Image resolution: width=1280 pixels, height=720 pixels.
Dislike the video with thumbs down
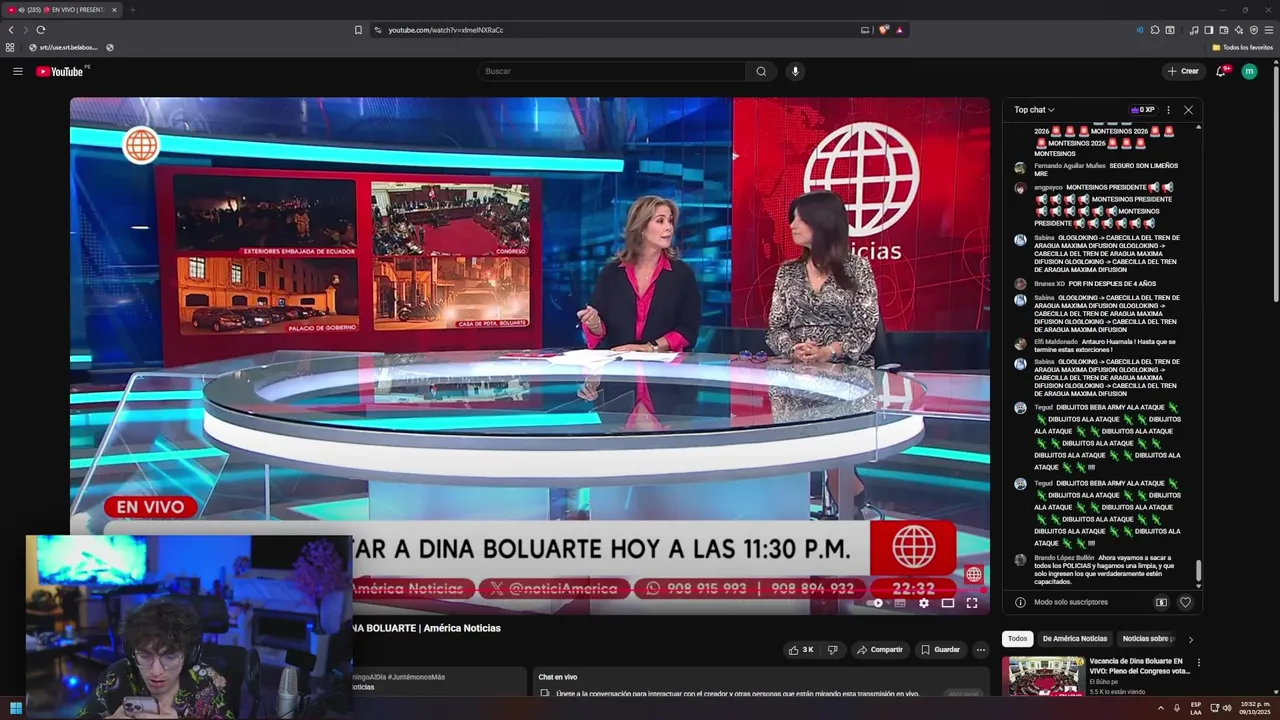832,650
